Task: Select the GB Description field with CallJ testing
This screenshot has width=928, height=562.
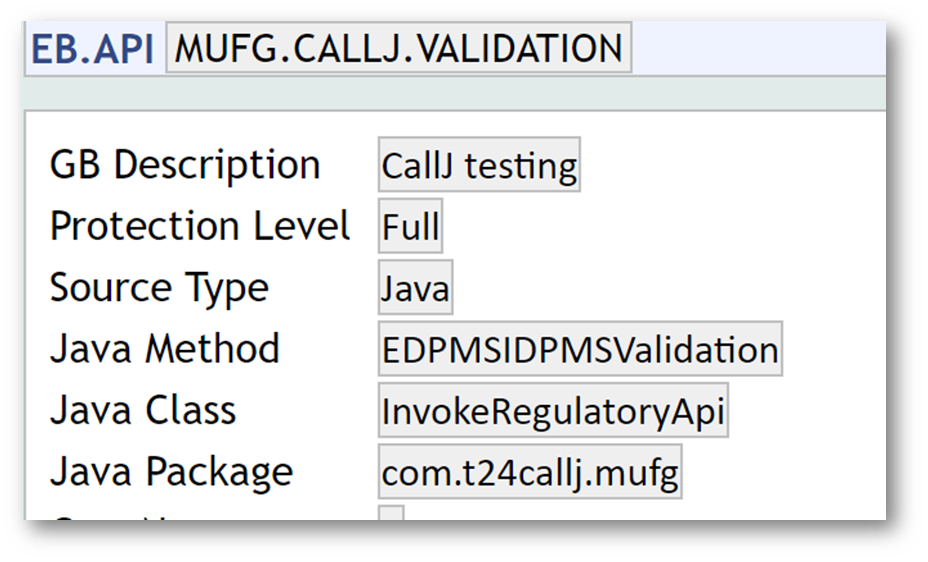Action: pyautogui.click(x=479, y=166)
